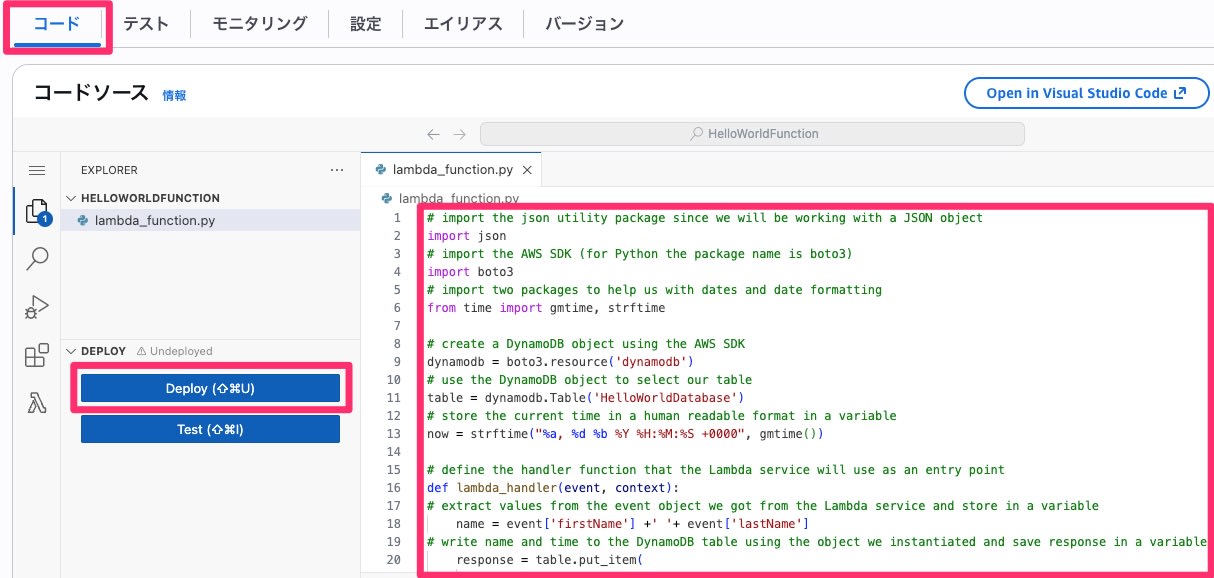The width and height of the screenshot is (1214, 578).
Task: Switch to the テスト tab
Action: (x=146, y=24)
